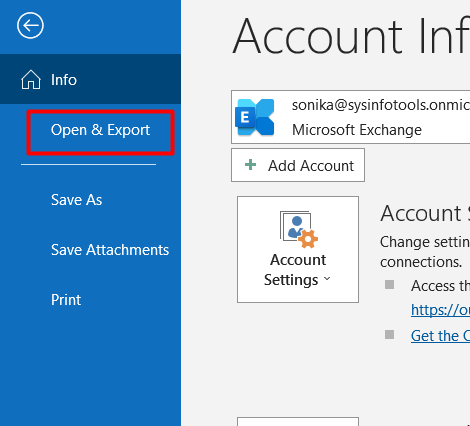The width and height of the screenshot is (470, 426).
Task: Choose Save As in the sidebar
Action: pos(76,200)
